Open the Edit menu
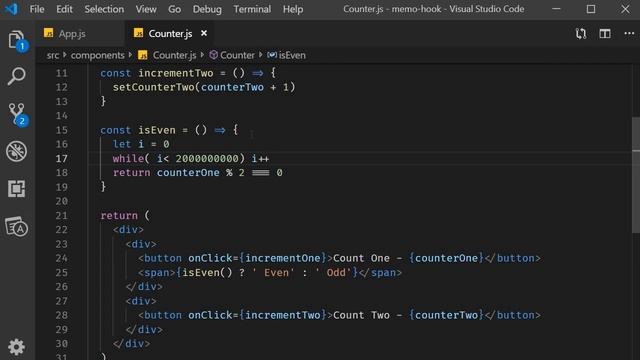Screen dimensions: 640x360 click(x=64, y=9)
